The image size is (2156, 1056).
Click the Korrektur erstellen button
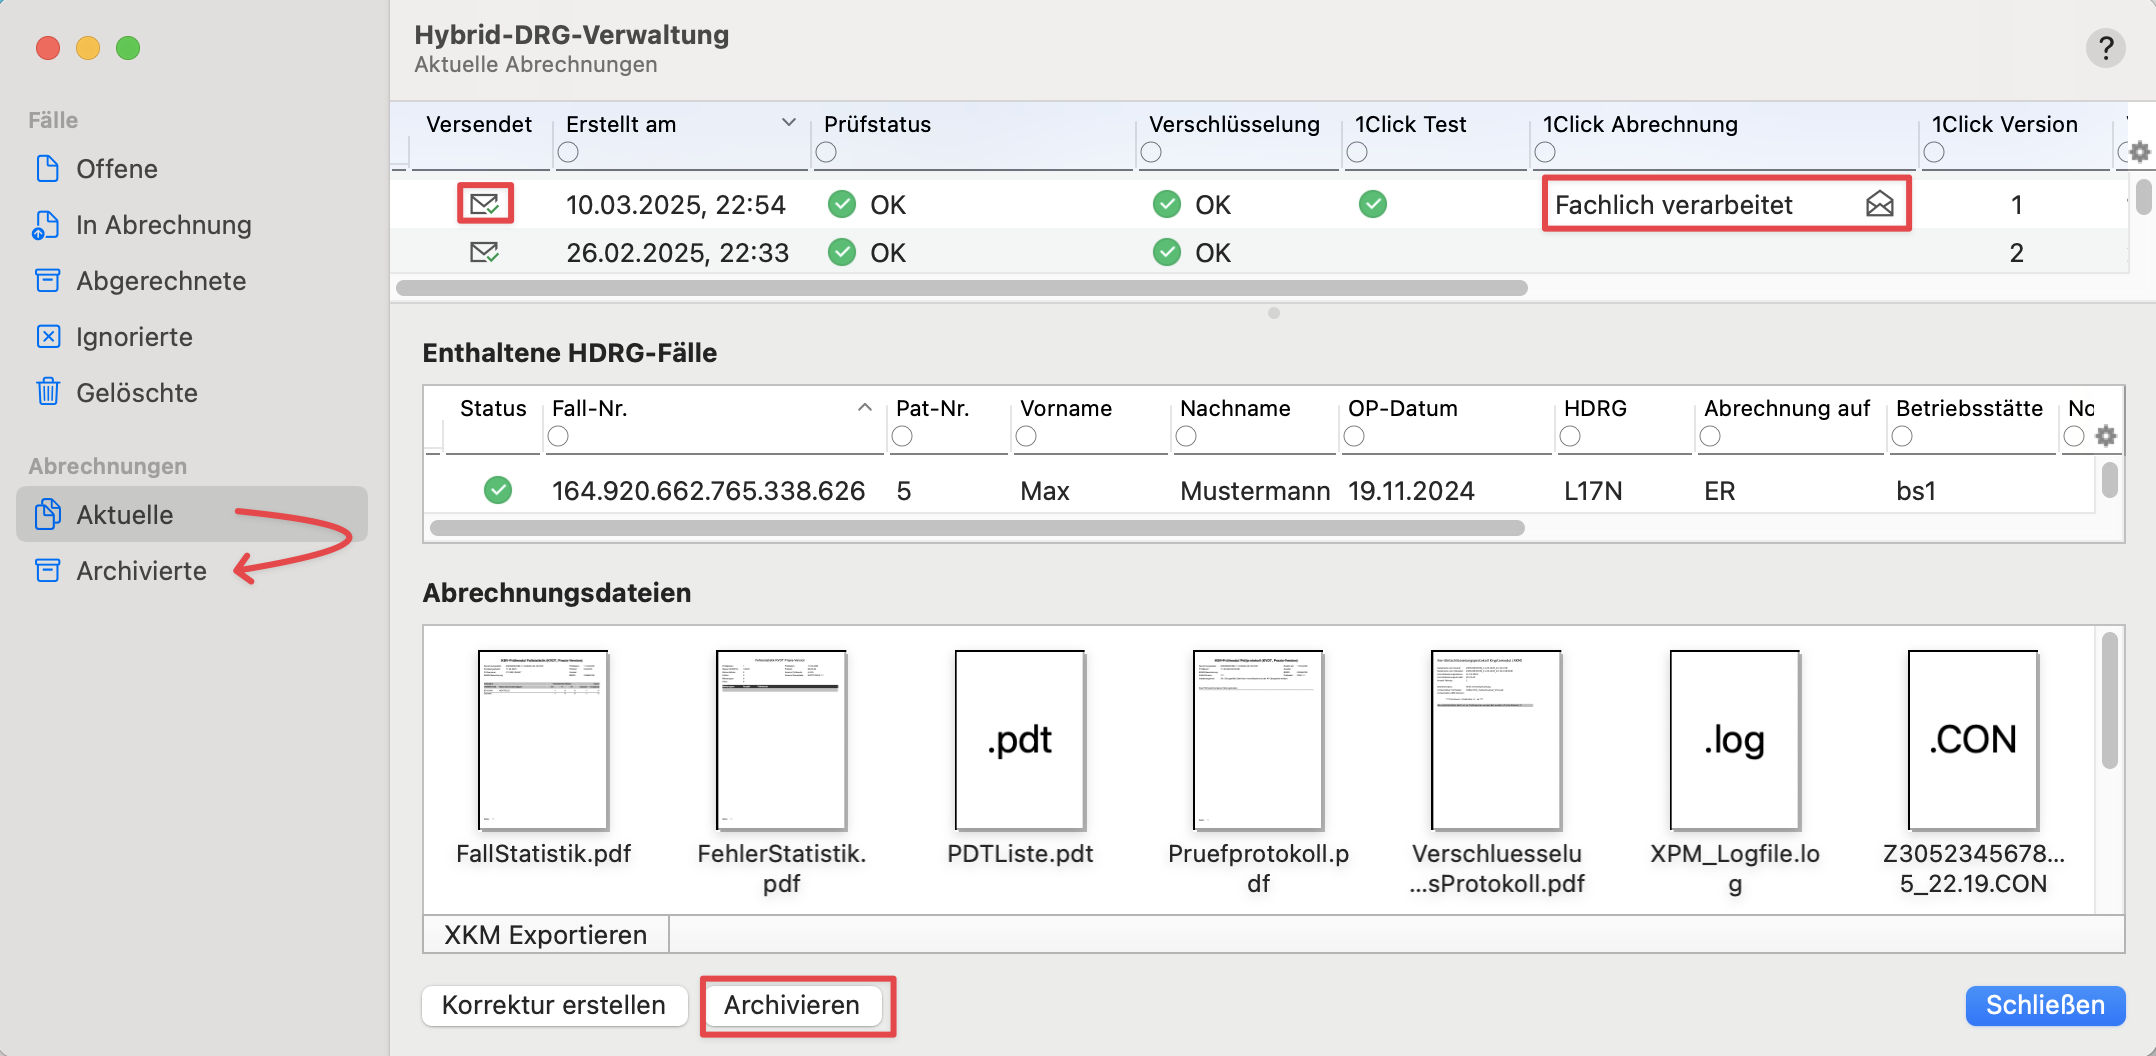(x=554, y=1005)
